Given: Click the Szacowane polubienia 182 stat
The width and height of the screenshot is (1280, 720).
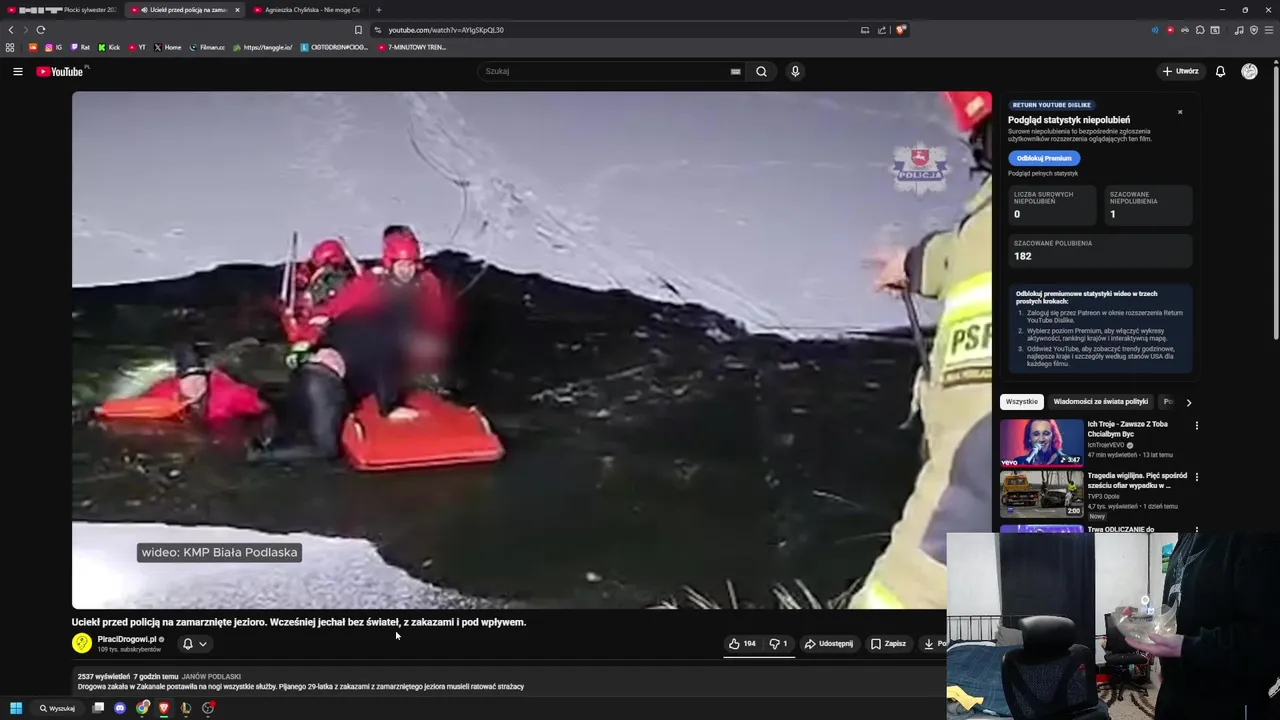Looking at the screenshot, I should click(x=1100, y=250).
